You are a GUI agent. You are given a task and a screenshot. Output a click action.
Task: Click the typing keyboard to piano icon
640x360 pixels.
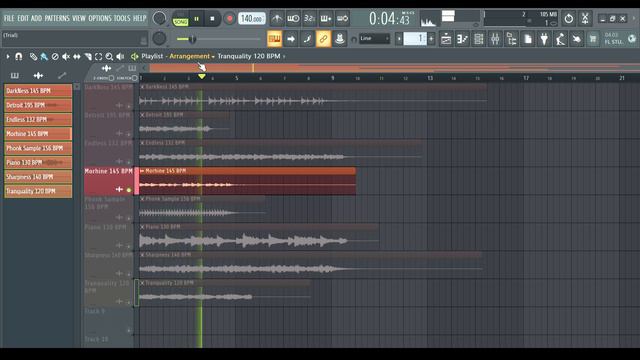click(274, 39)
